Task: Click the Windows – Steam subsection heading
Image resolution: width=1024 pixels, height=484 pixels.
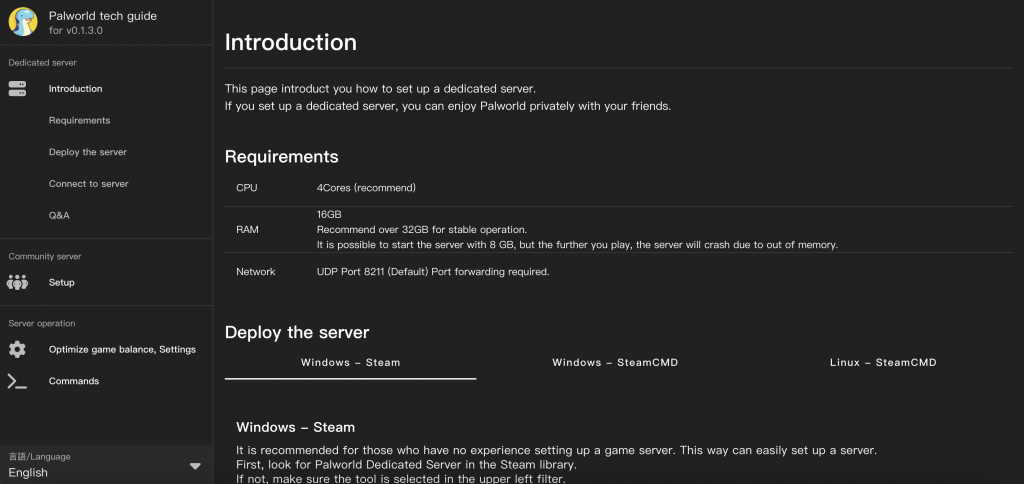Action: 296,427
